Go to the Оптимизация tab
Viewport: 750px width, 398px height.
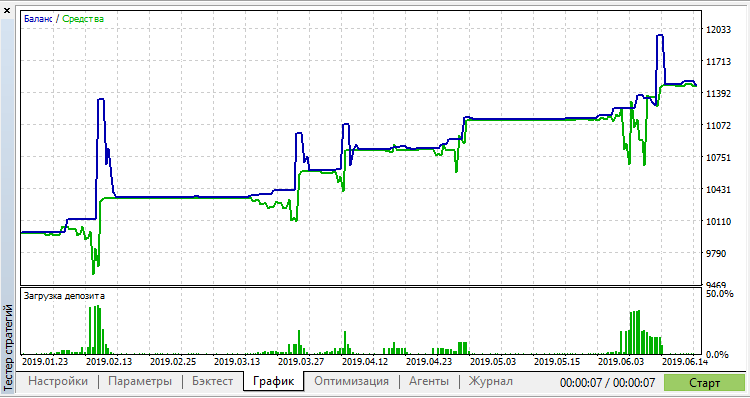click(x=352, y=381)
